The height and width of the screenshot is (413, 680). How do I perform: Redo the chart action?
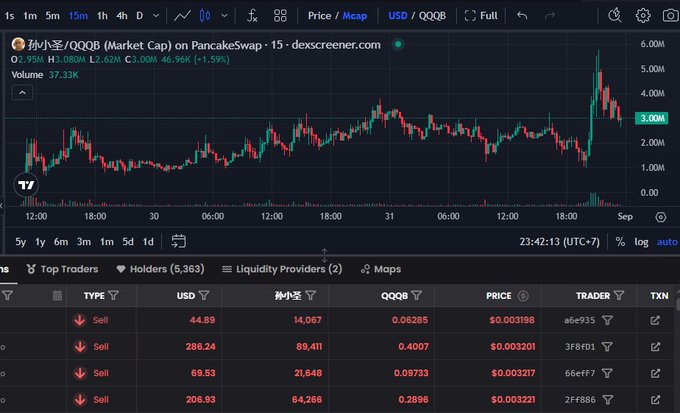550,16
